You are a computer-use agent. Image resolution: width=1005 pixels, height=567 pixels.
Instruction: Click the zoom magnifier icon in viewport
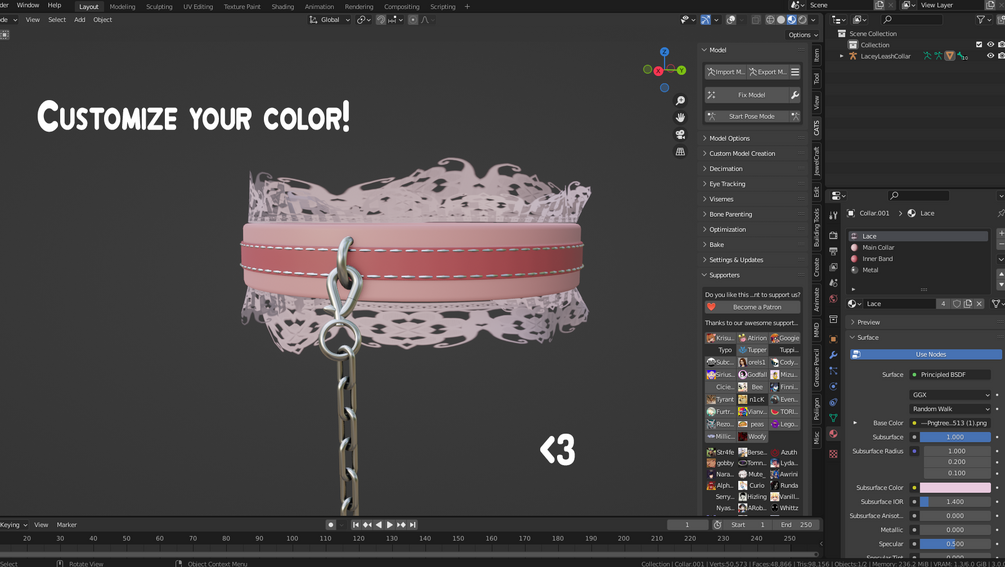pyautogui.click(x=680, y=101)
